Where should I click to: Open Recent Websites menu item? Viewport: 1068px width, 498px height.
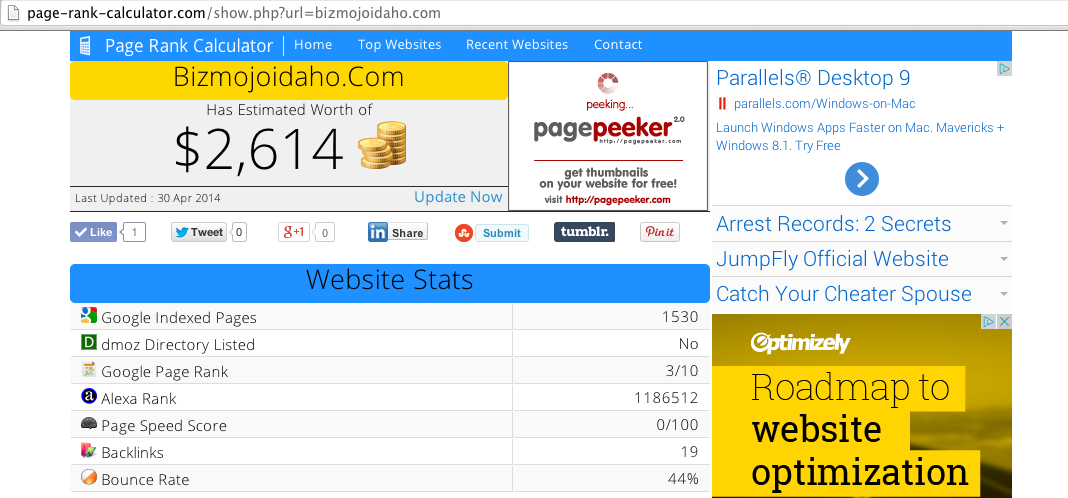point(517,45)
